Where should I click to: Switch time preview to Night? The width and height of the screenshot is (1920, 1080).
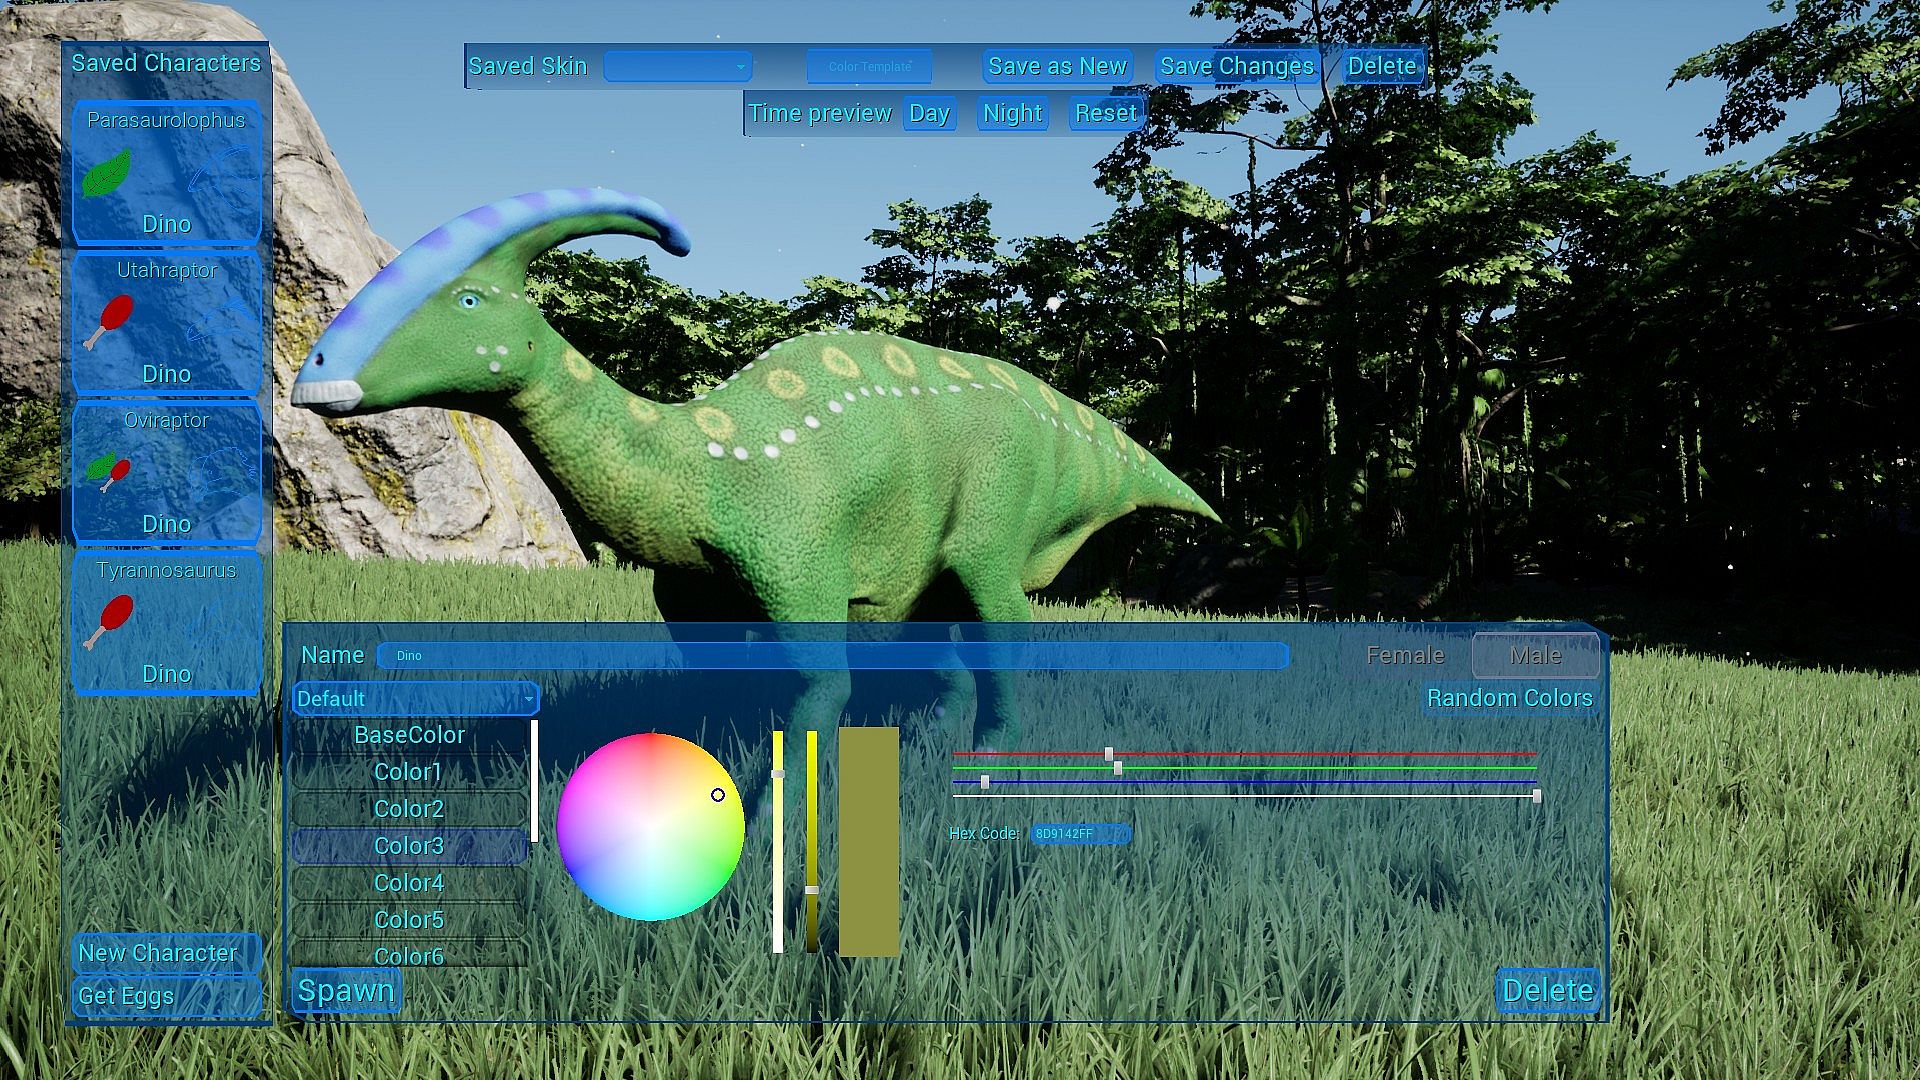click(x=1012, y=113)
